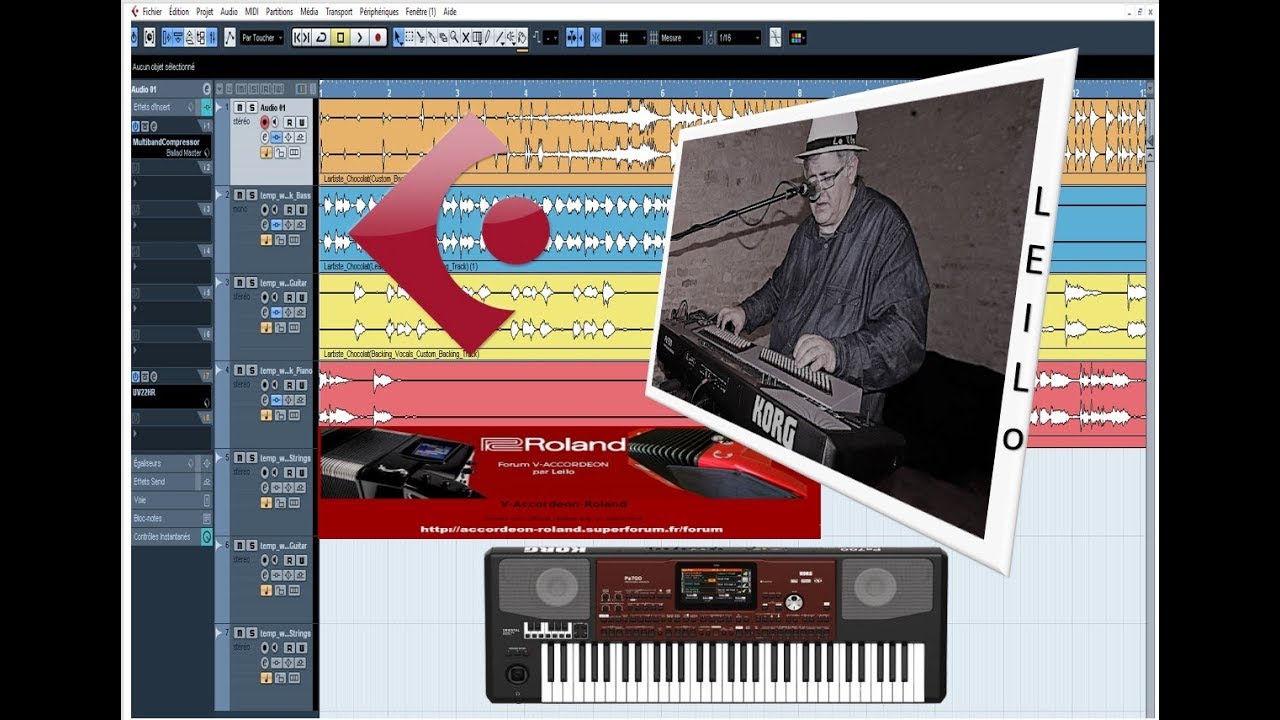Toggle Snap on/off icon

point(595,37)
